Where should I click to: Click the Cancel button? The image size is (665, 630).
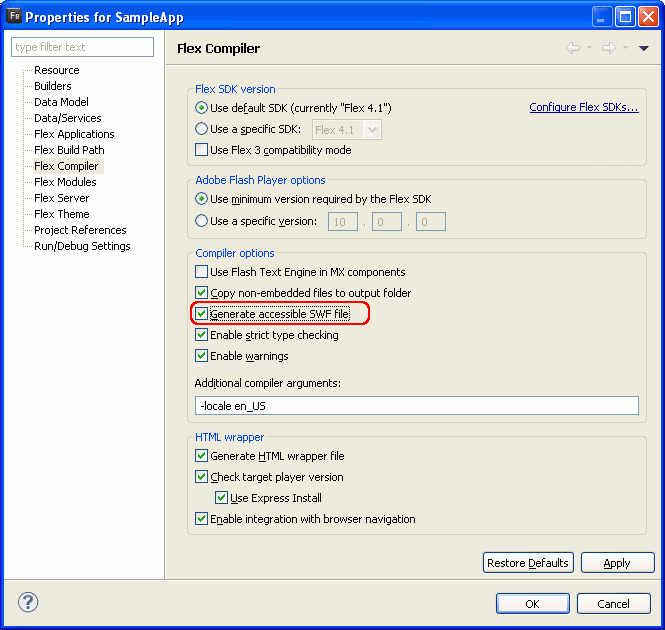pos(613,603)
